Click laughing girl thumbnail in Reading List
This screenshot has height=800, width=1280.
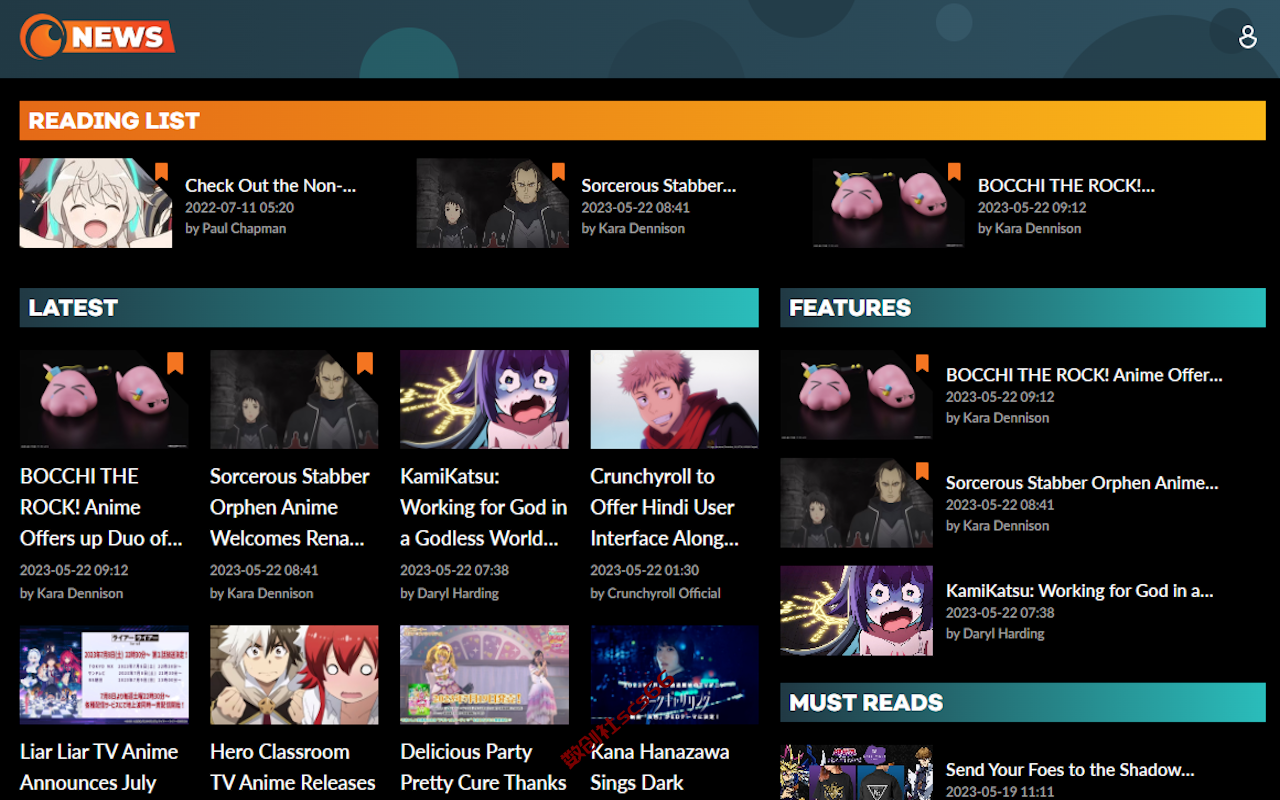click(x=96, y=203)
